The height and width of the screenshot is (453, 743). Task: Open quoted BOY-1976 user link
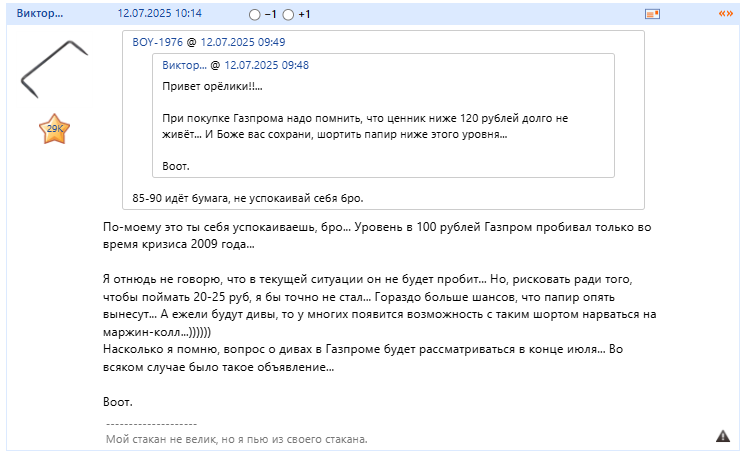pos(157,42)
